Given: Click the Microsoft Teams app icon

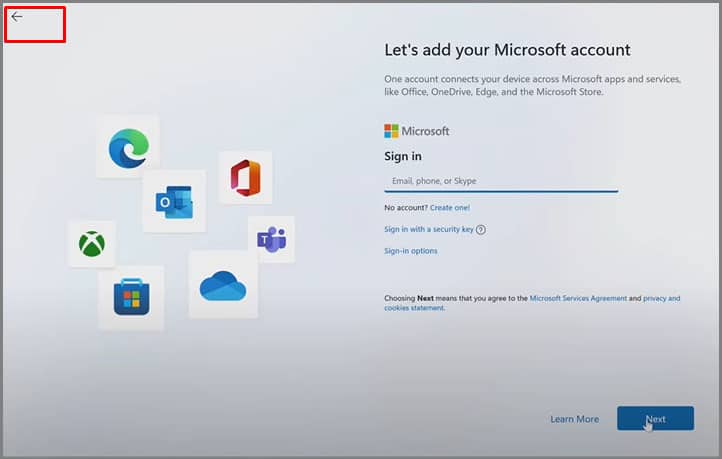Looking at the screenshot, I should (x=272, y=239).
